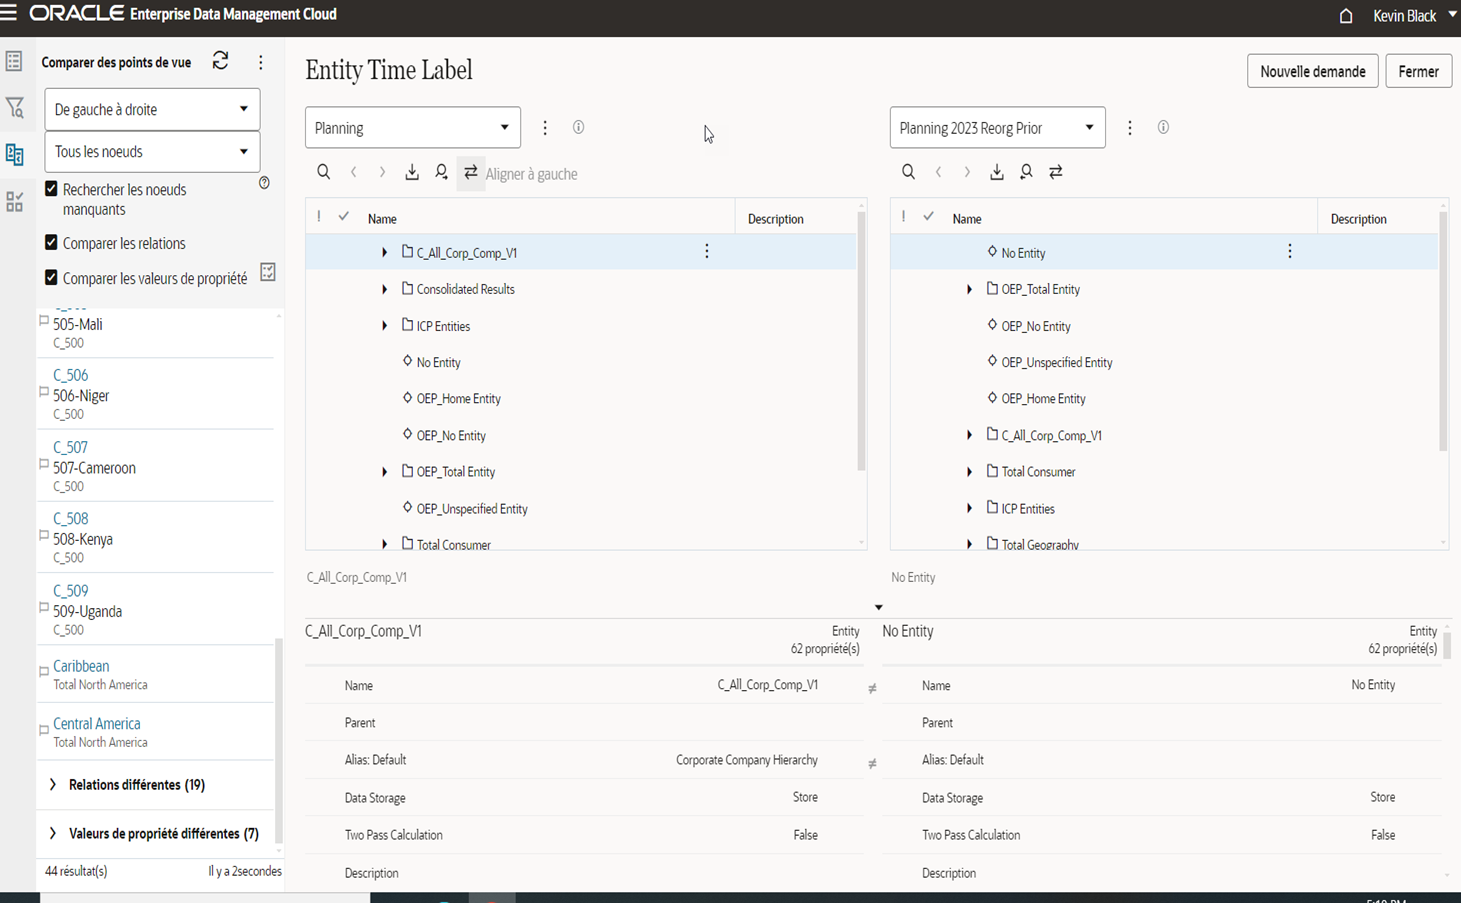Toggle Comparer les valeurs de propriété checkbox
Viewport: 1461px width, 903px height.
51,277
